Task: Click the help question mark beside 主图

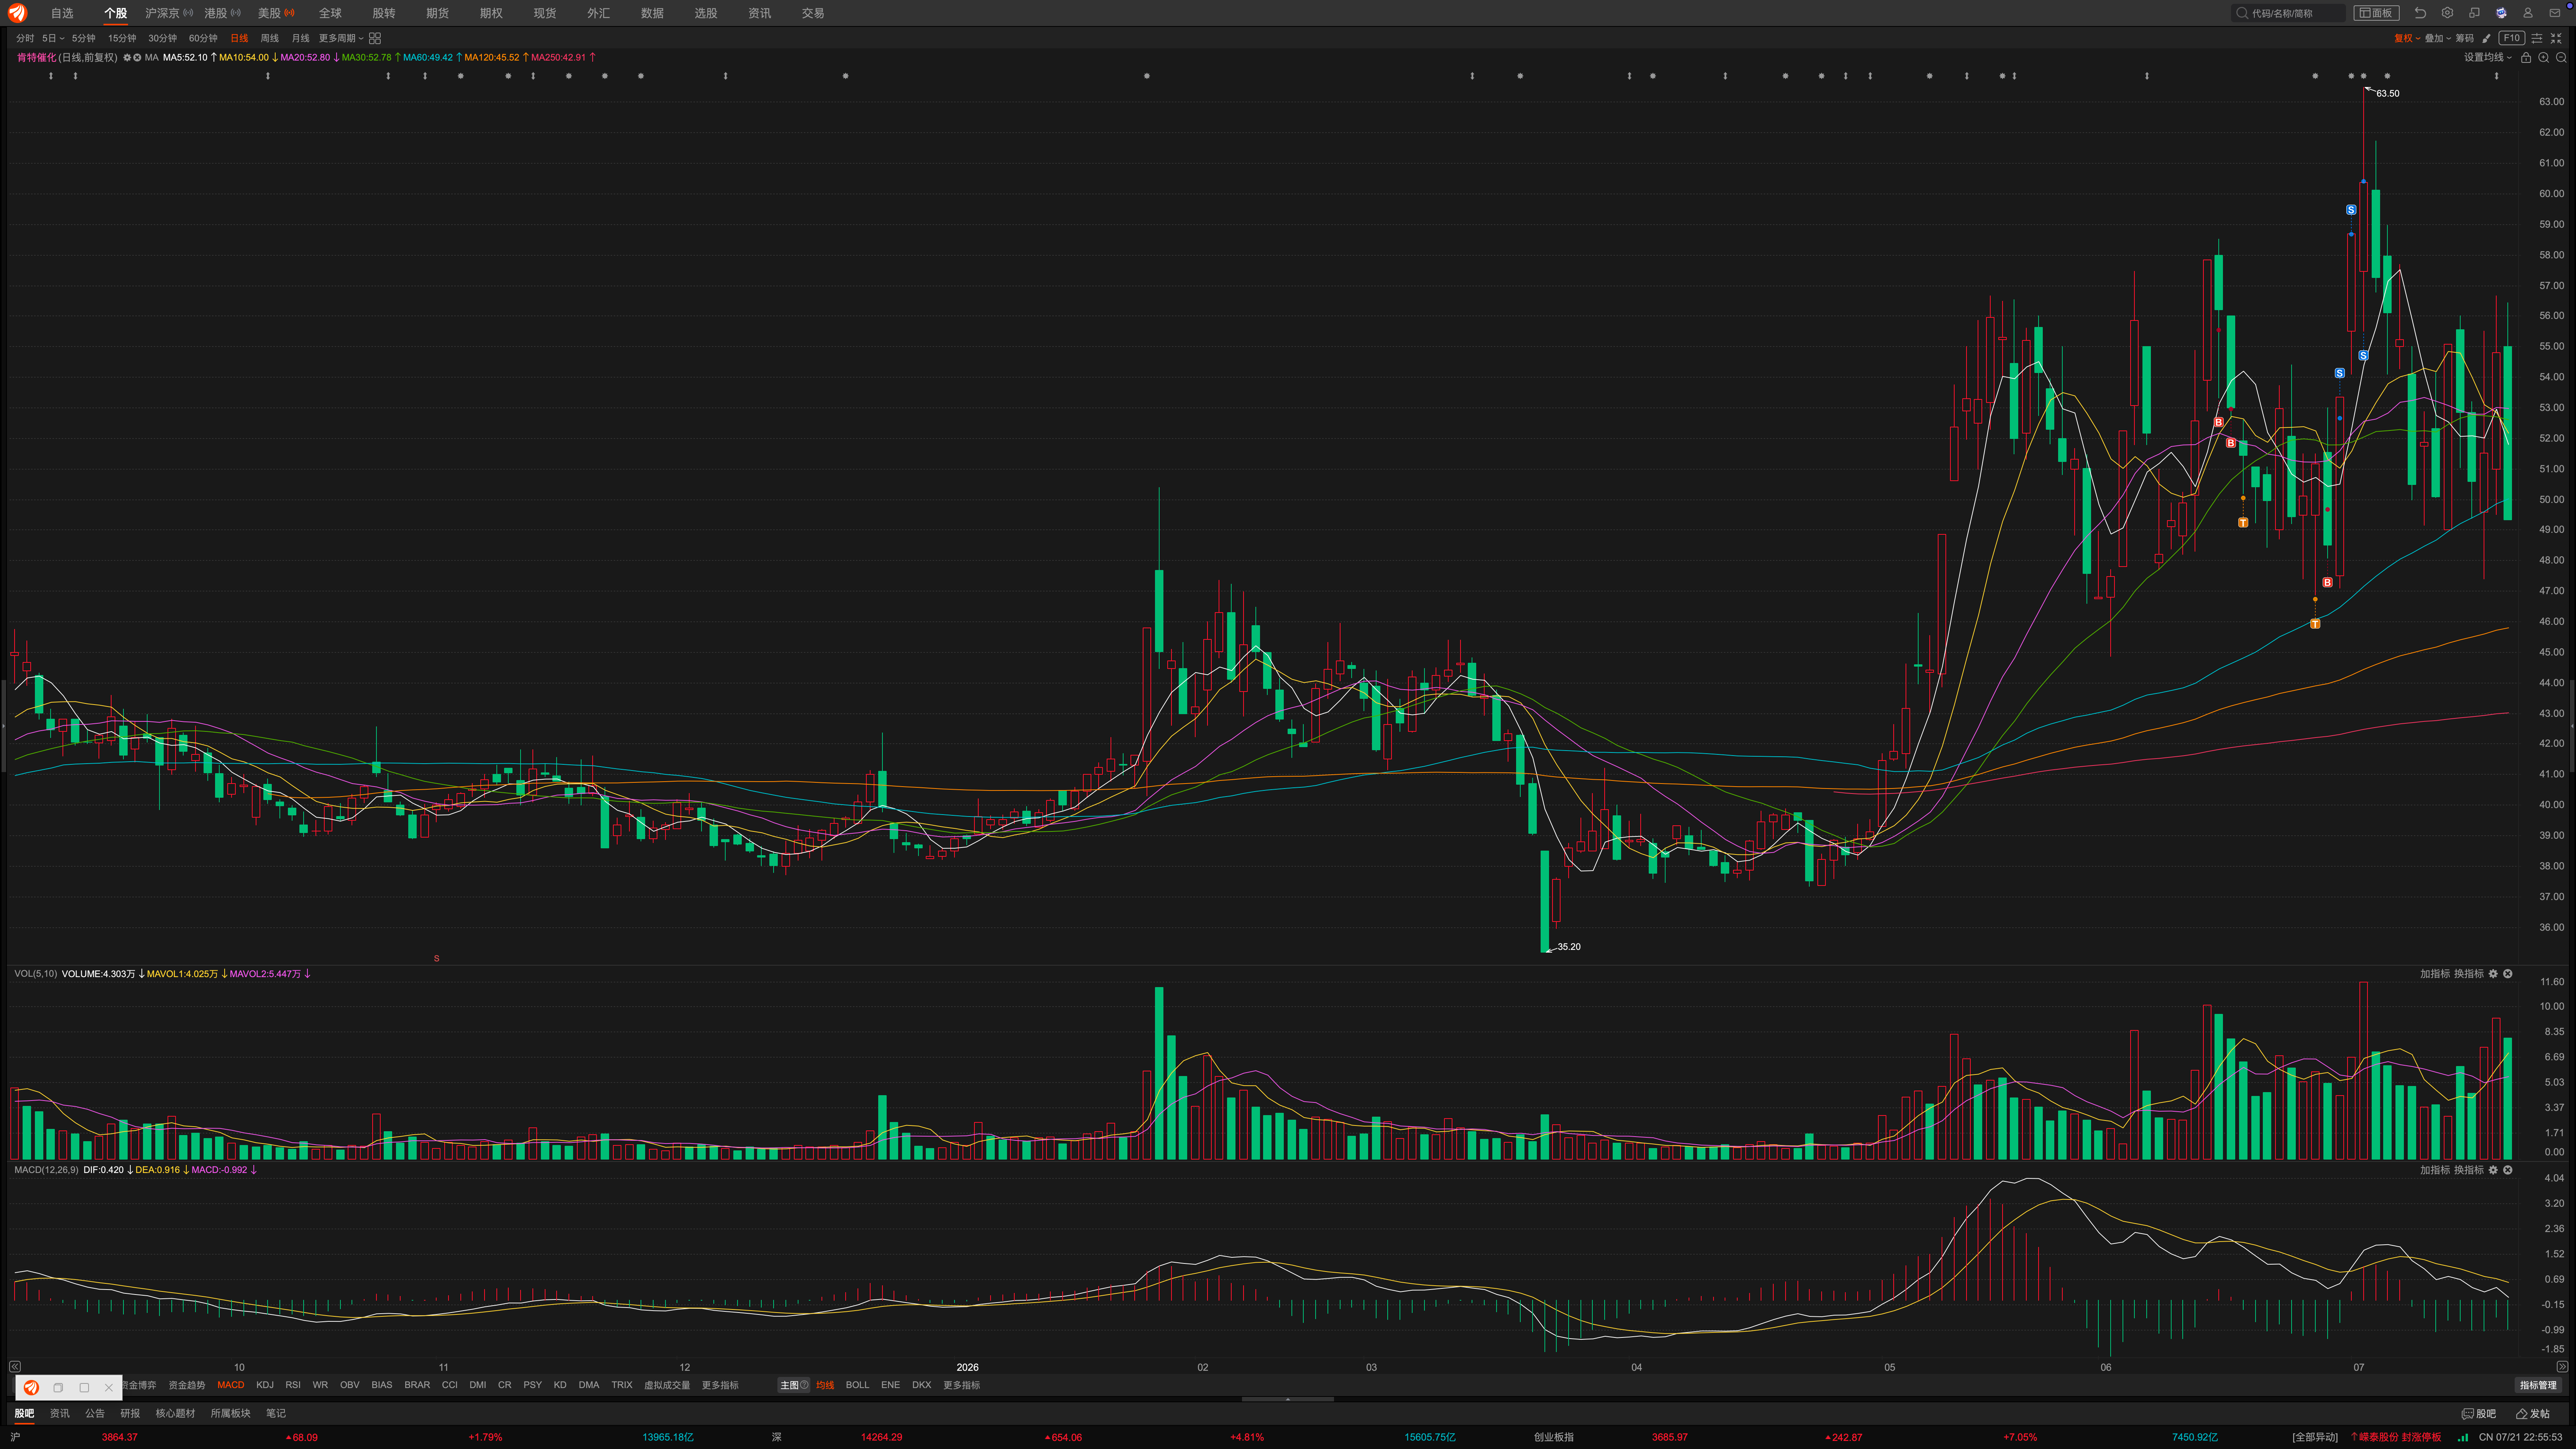Action: 804,1385
